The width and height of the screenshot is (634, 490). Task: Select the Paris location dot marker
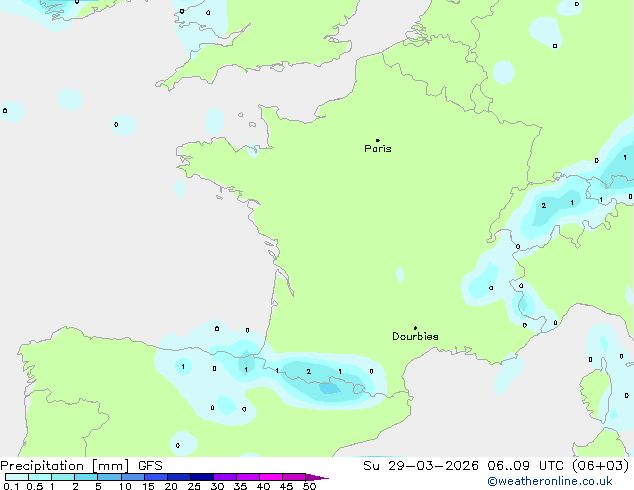click(378, 140)
